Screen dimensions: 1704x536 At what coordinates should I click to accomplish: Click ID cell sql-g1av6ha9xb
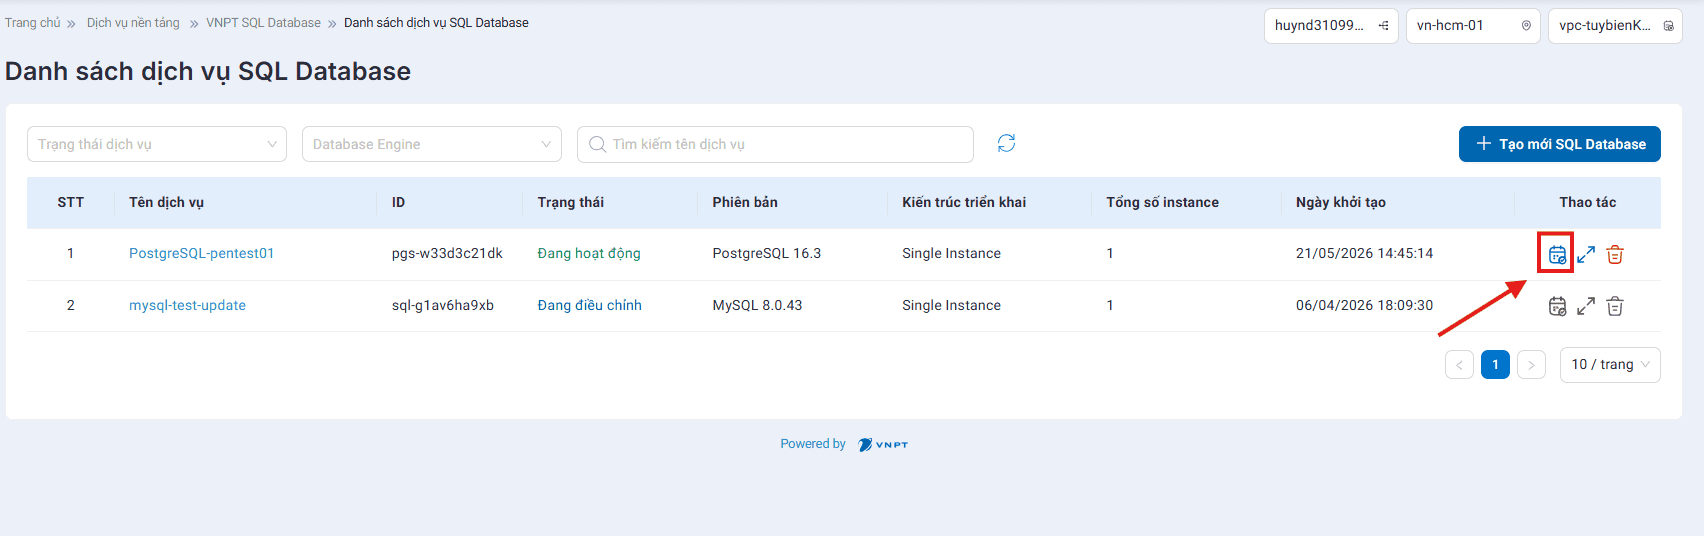point(443,305)
